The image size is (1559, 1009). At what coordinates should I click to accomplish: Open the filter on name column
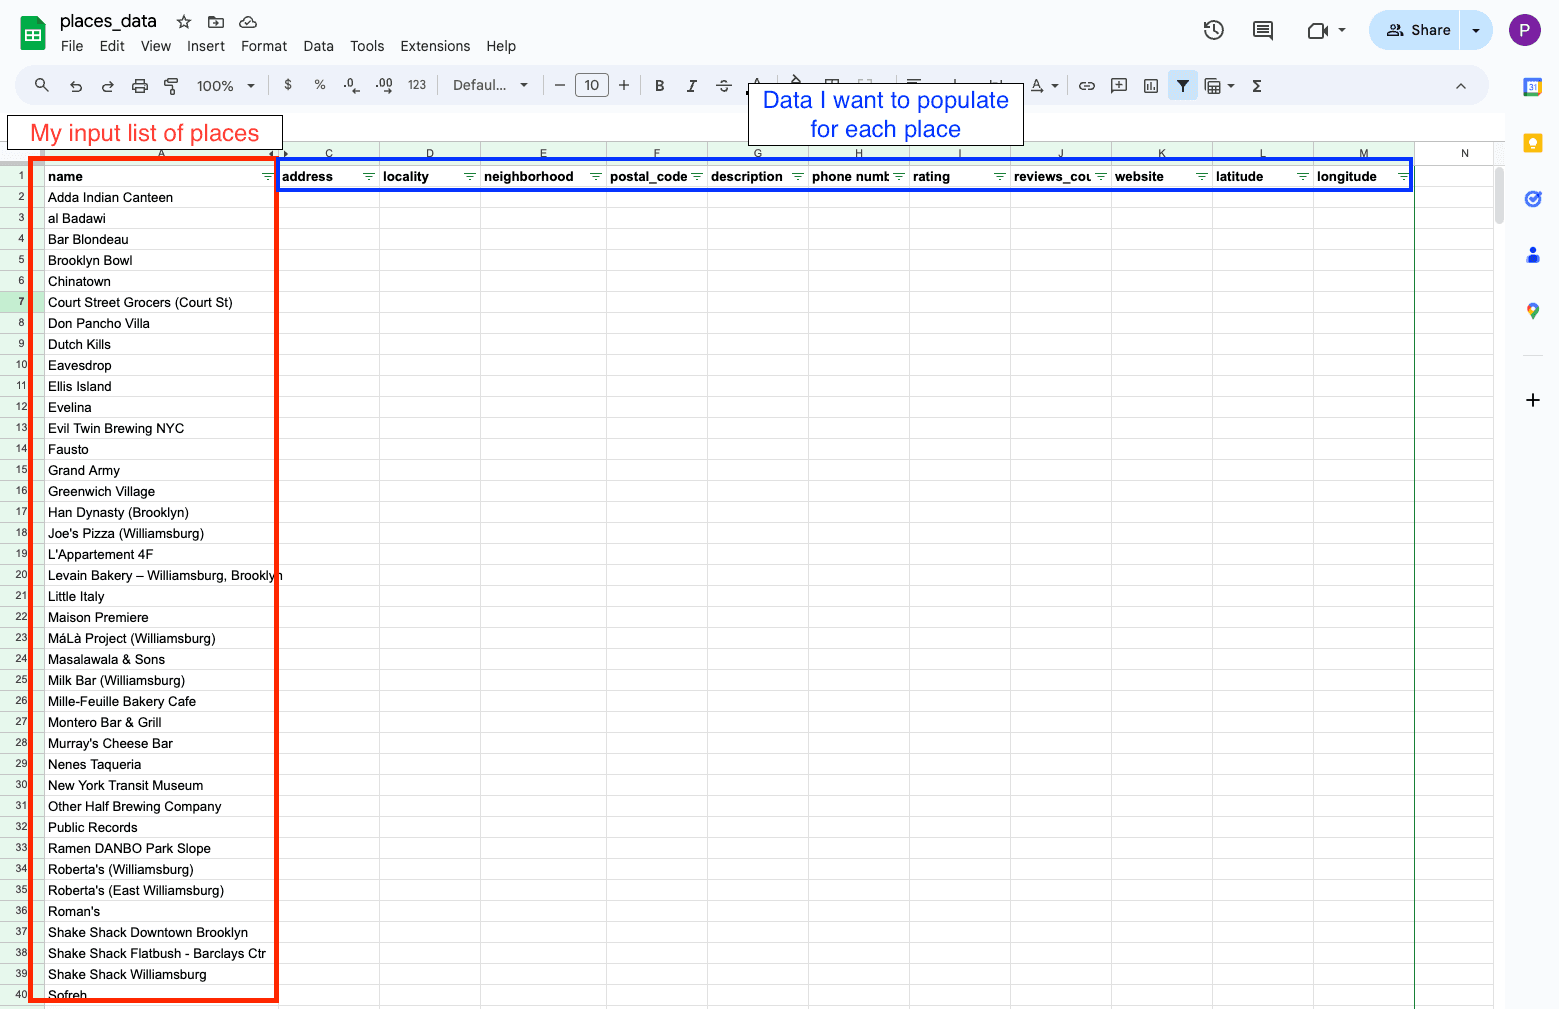267,176
